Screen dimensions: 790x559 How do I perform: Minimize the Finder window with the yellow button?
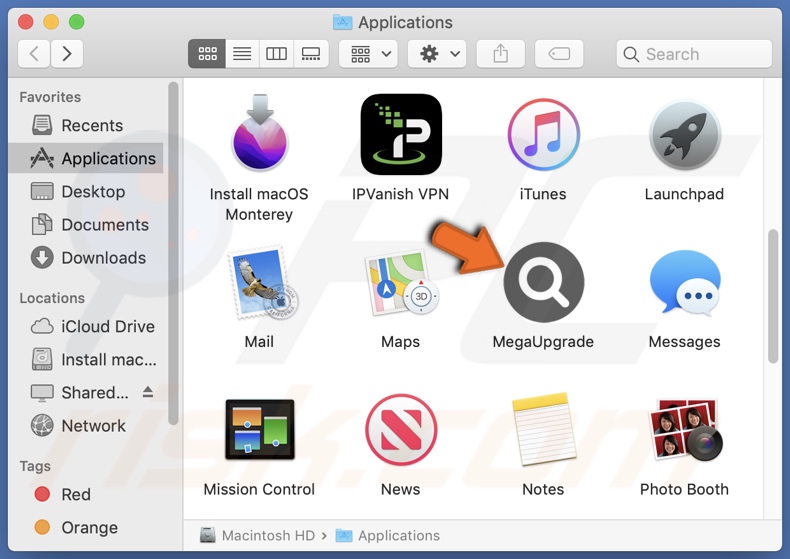(51, 22)
